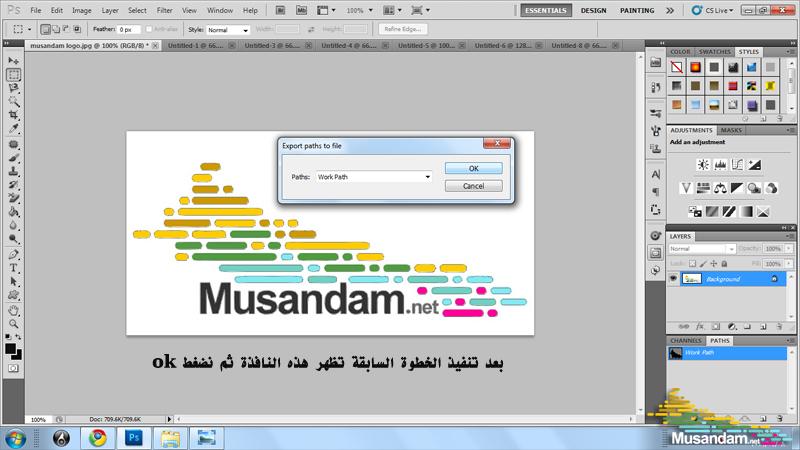Choose Add to selection mode
The width and height of the screenshot is (800, 450).
(x=56, y=29)
